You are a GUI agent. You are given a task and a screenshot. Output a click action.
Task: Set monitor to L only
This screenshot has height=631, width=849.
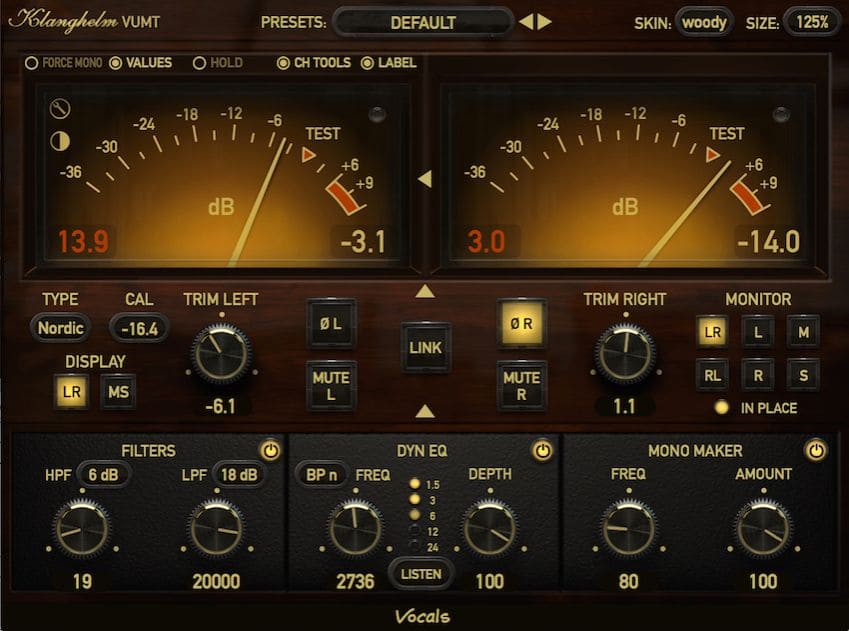(x=758, y=331)
